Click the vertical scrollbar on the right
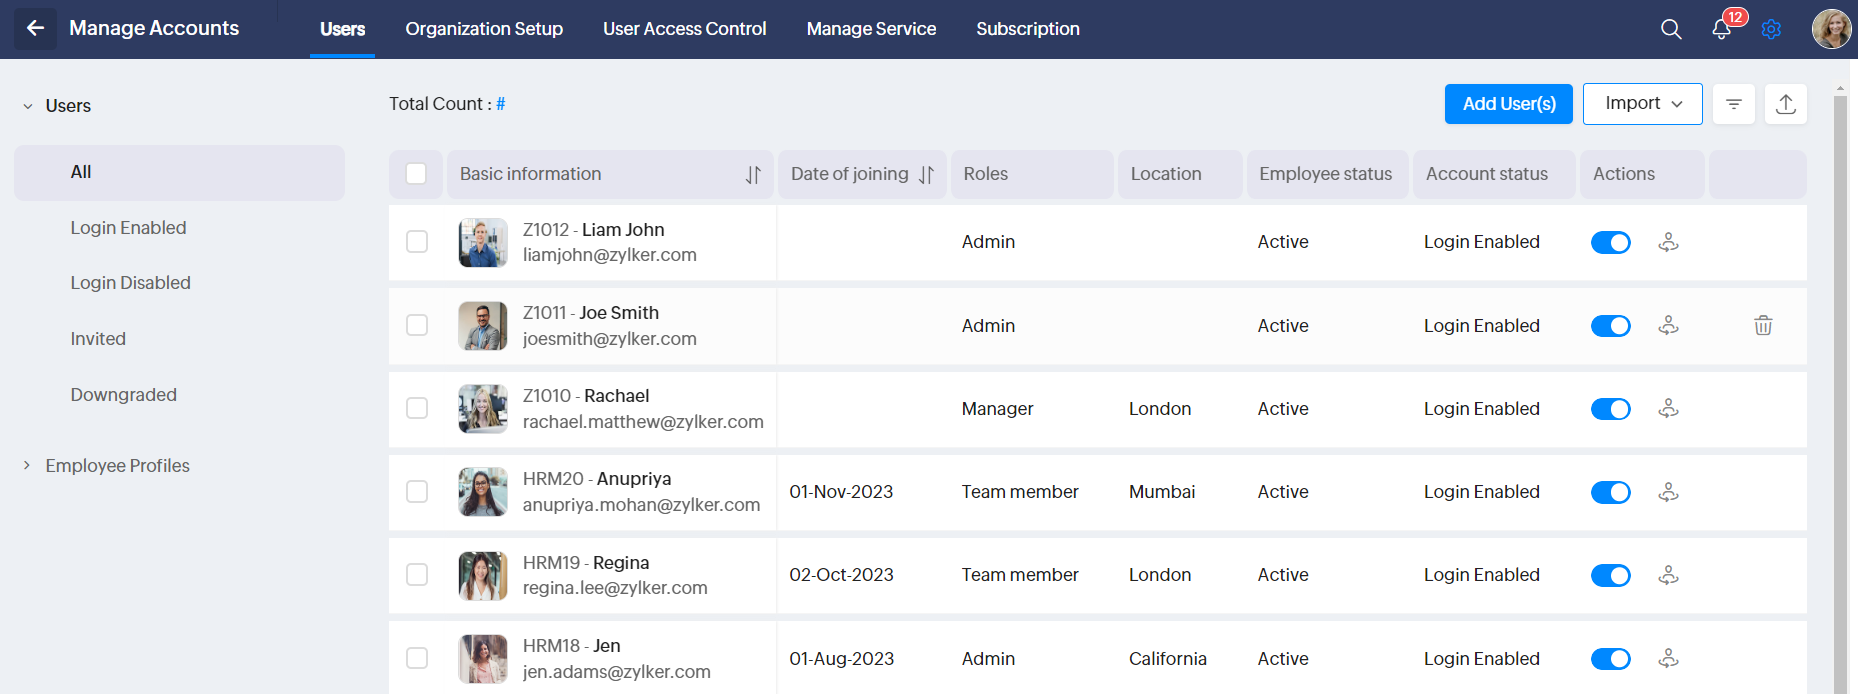 click(1840, 400)
